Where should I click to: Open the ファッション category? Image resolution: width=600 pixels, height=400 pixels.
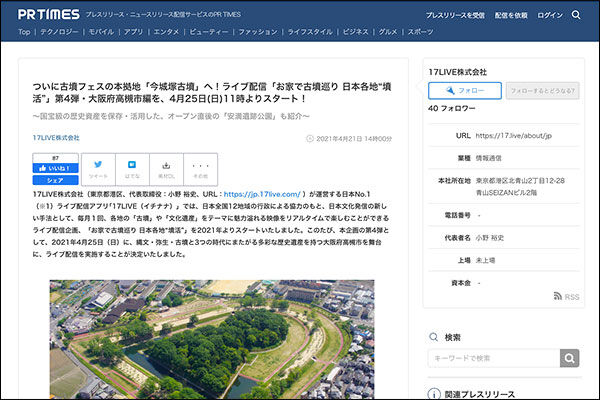coord(258,32)
